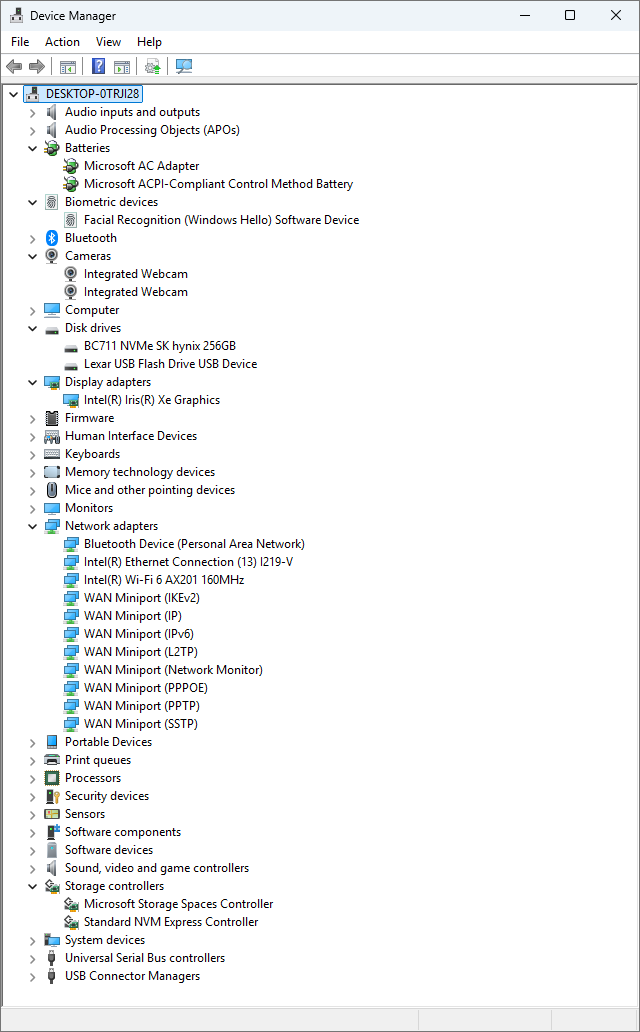Click the Device Manager title bar icon
Viewport: 640px width, 1032px height.
point(16,15)
